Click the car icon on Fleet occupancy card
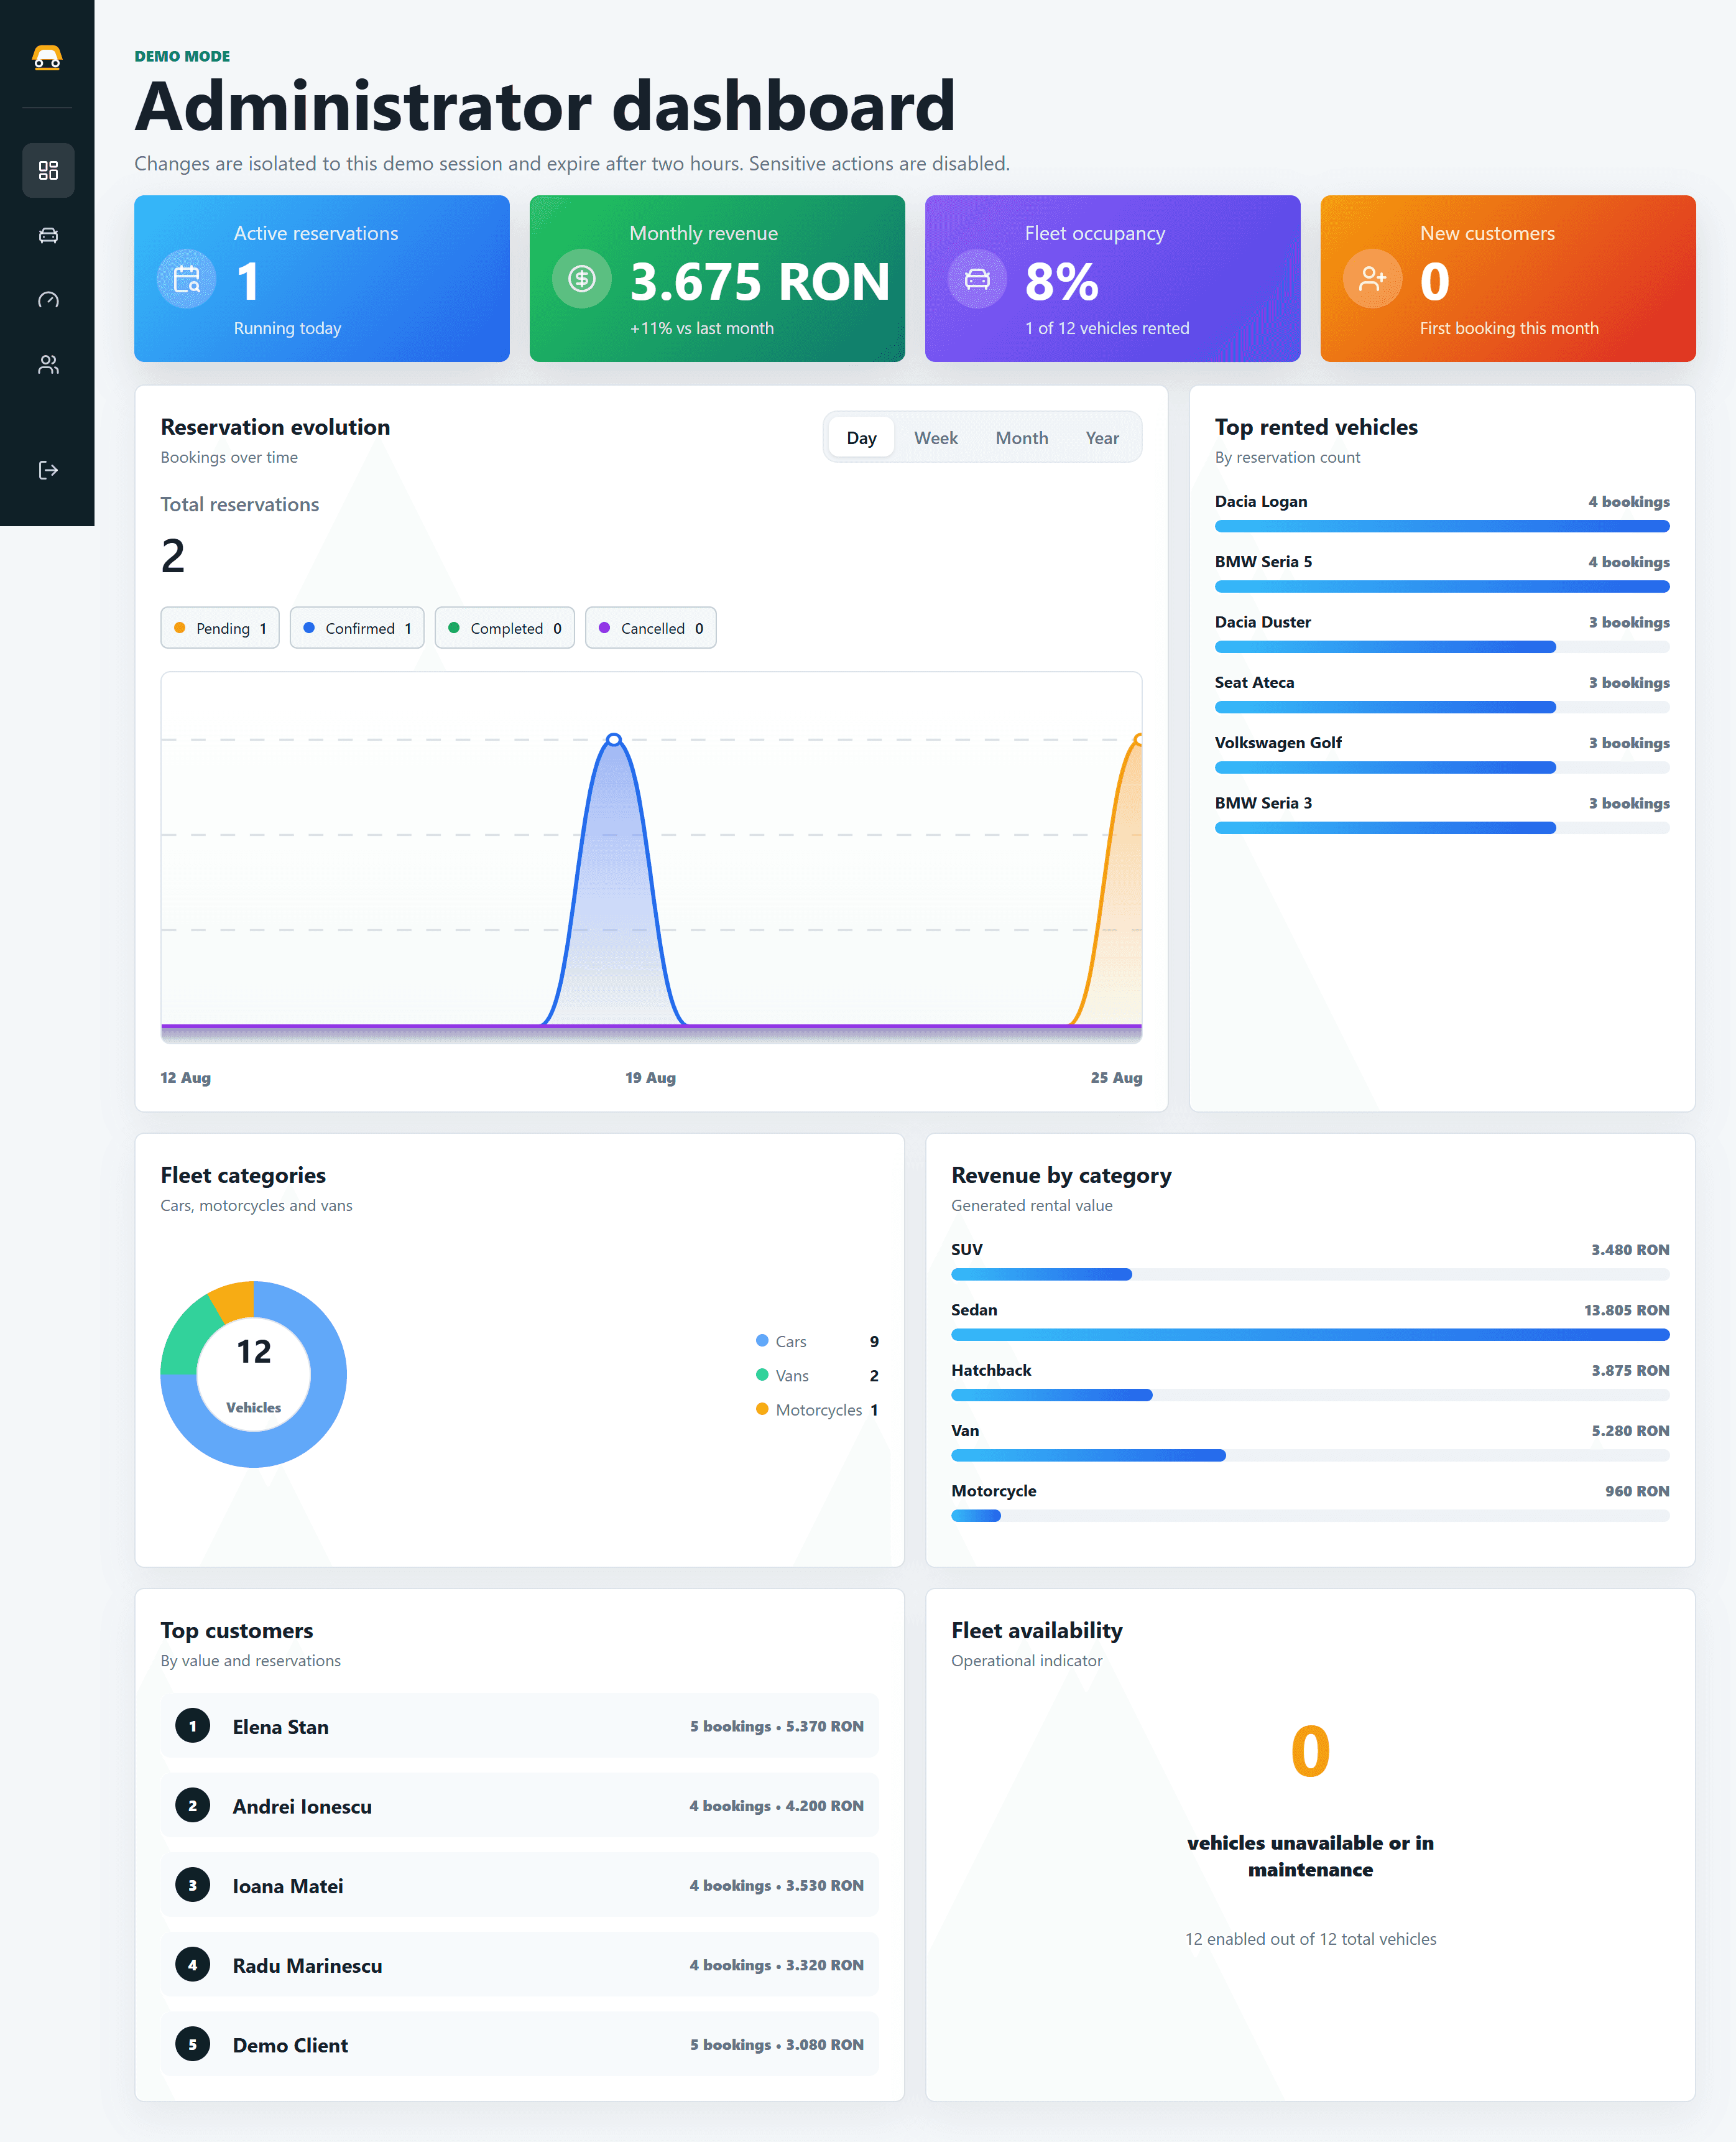The height and width of the screenshot is (2142, 1736). click(x=977, y=278)
